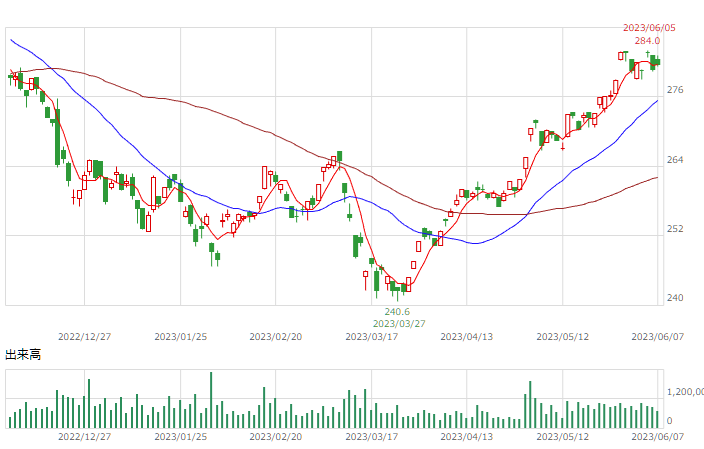The height and width of the screenshot is (449, 704).
Task: Click 2023/06/07 date under price chart
Action: tap(658, 337)
